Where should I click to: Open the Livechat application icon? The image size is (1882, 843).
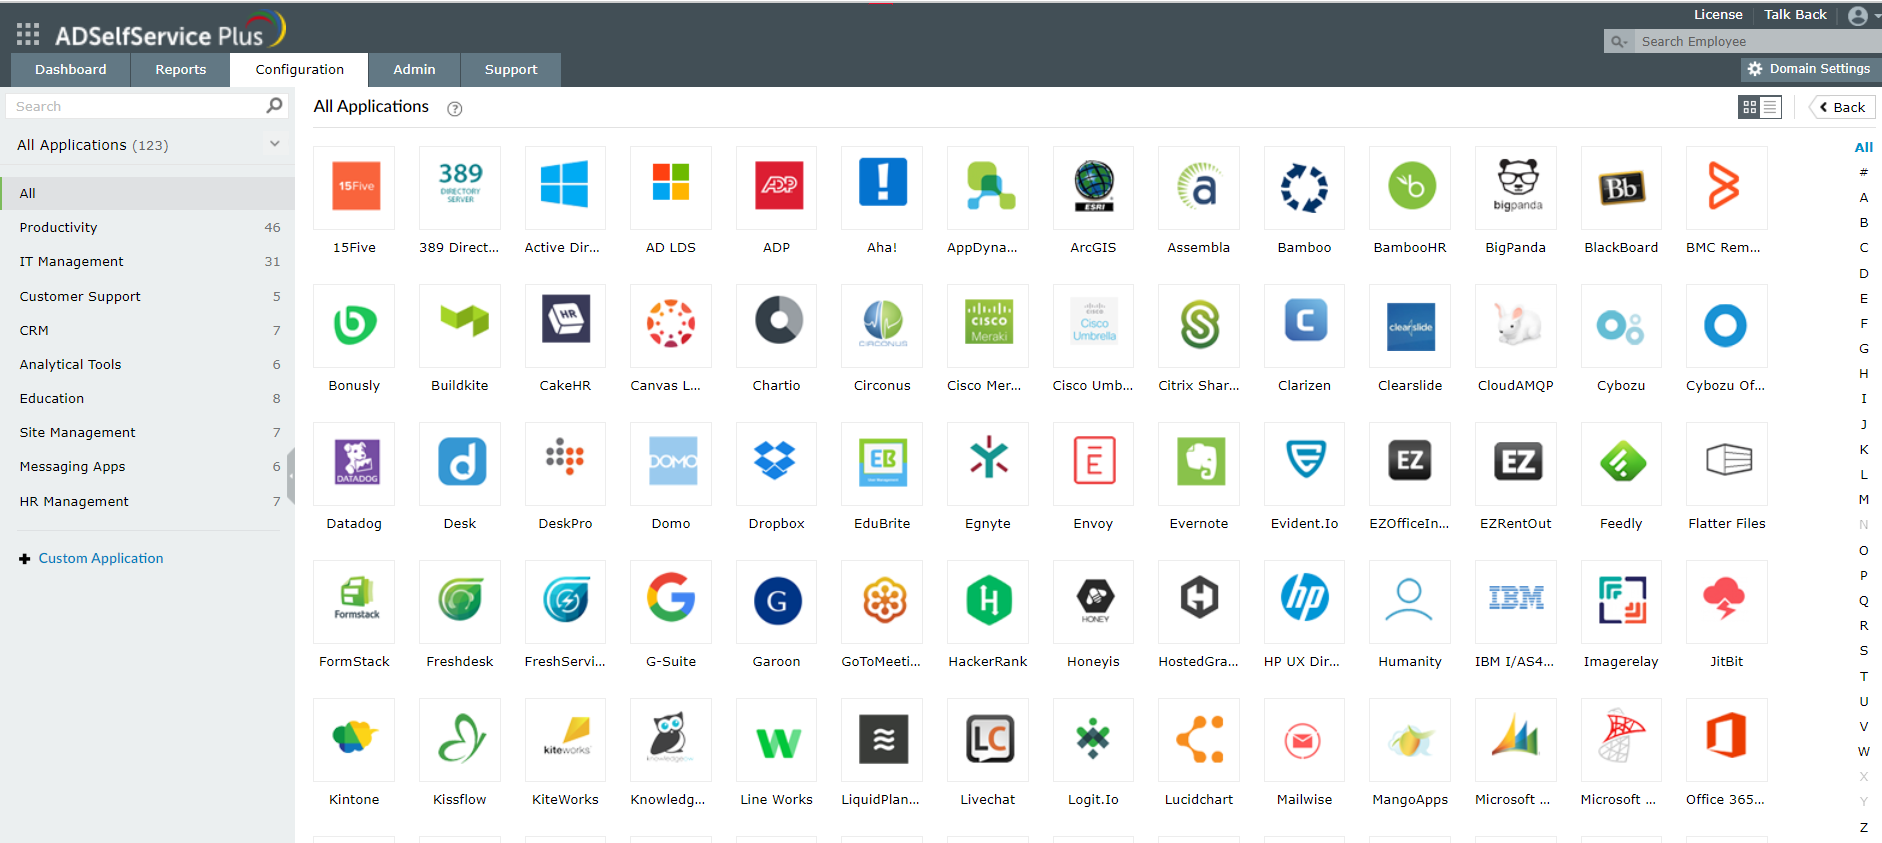pos(988,739)
